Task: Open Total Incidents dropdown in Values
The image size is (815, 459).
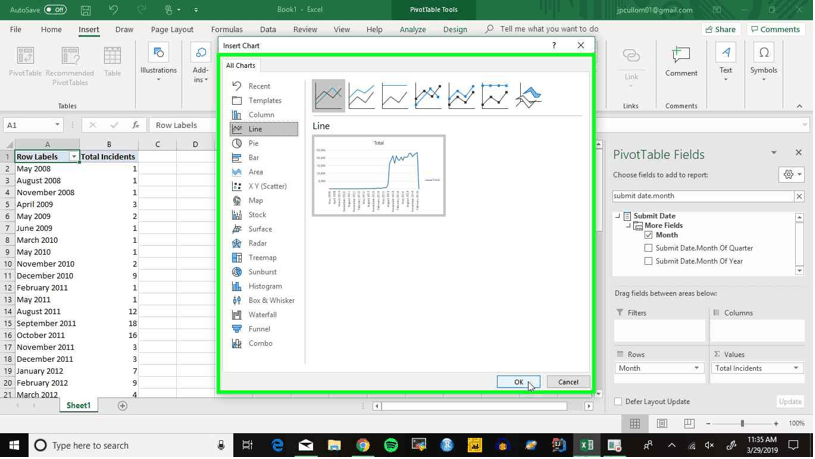Action: (x=796, y=368)
